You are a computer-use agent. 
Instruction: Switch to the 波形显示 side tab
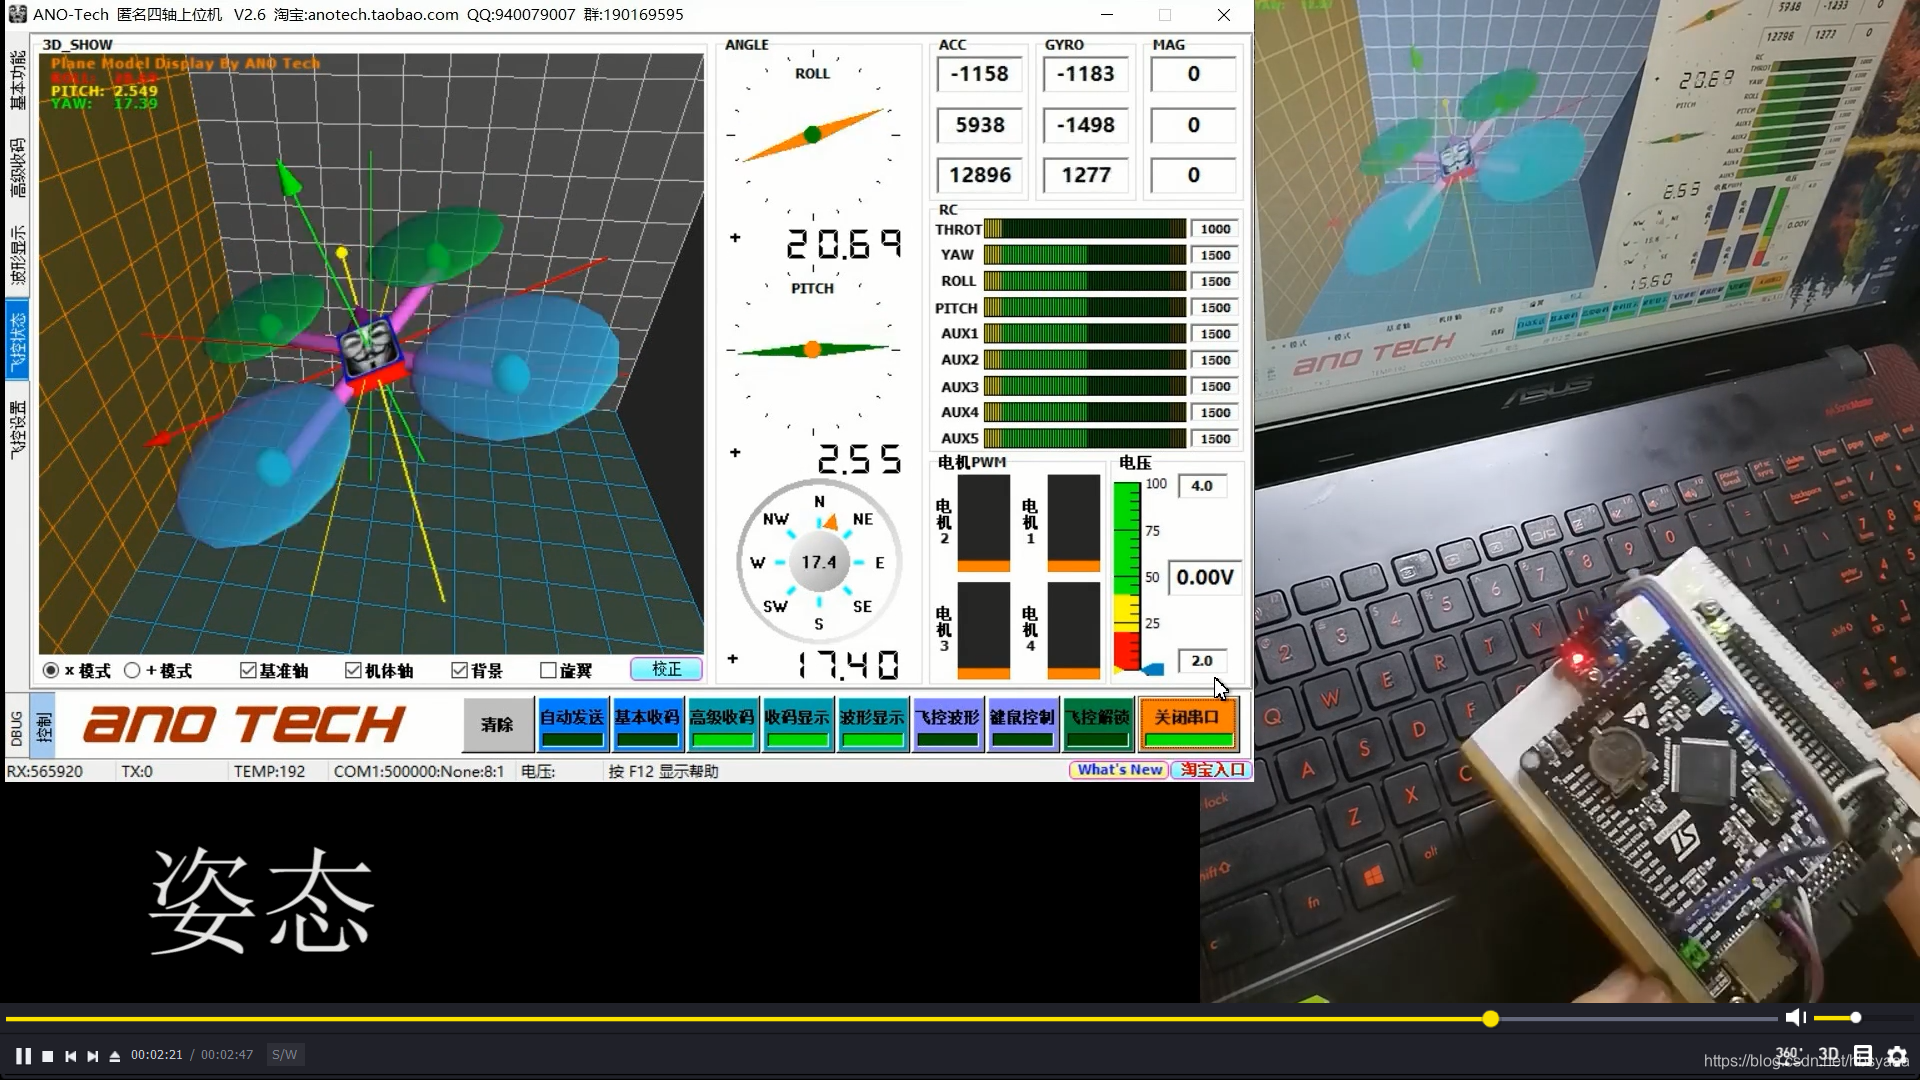(x=17, y=256)
